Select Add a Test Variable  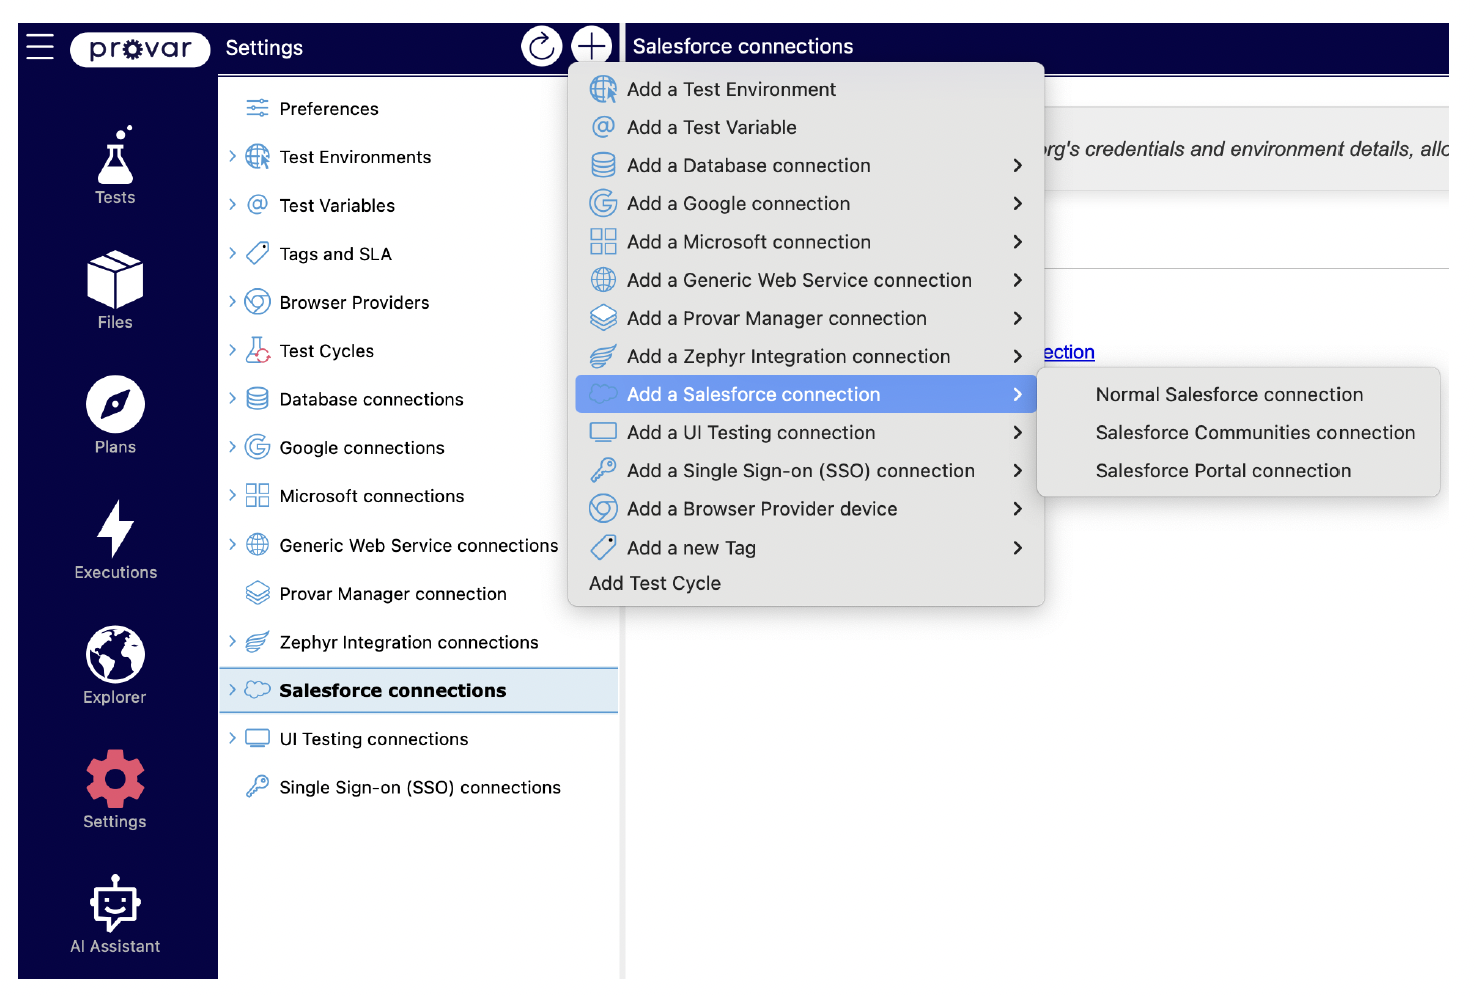coord(806,127)
